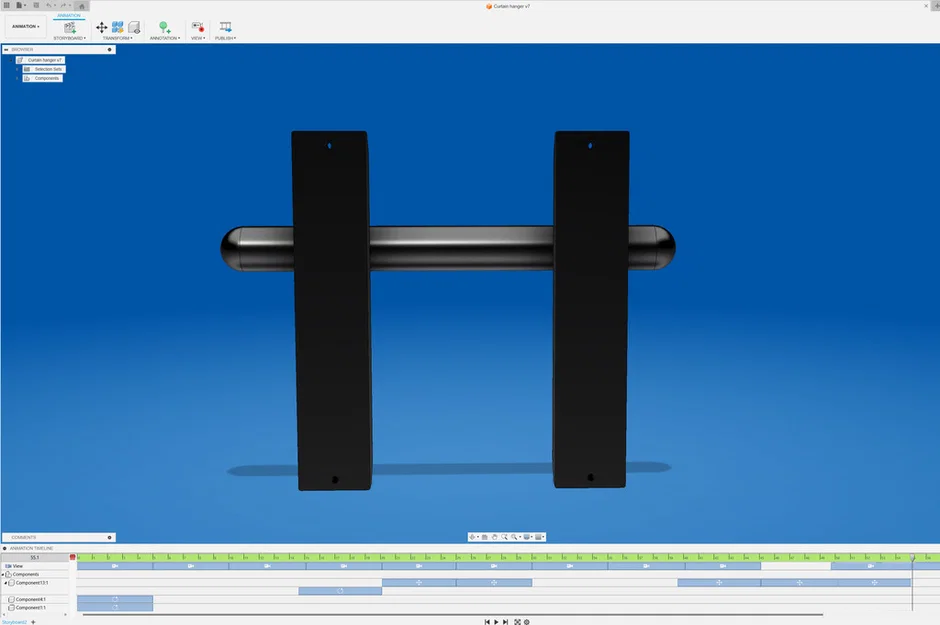Select the ANIMATION ribbon tab
940x625 pixels.
click(69, 16)
